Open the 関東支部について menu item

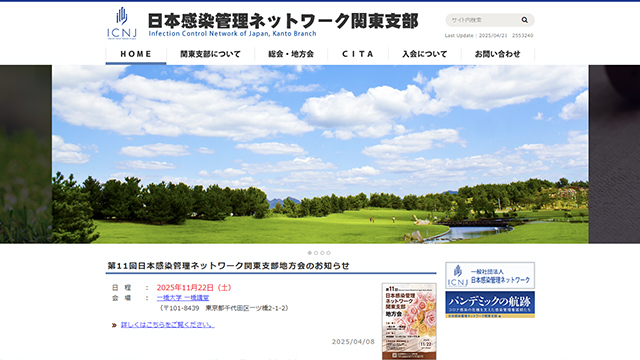click(x=210, y=54)
